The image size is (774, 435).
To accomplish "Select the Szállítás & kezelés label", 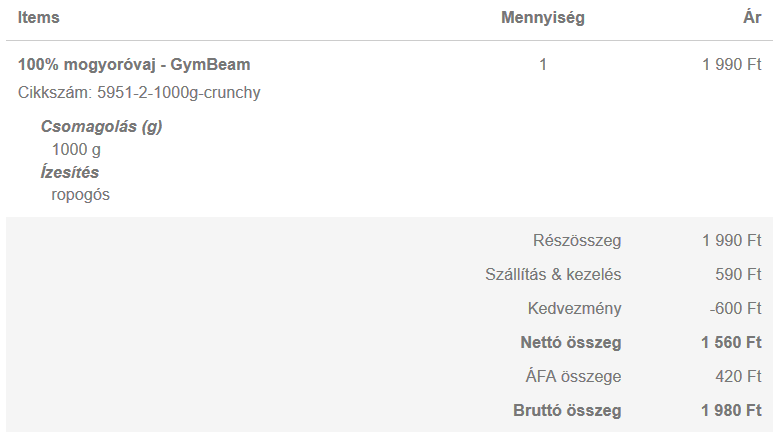I will click(553, 275).
